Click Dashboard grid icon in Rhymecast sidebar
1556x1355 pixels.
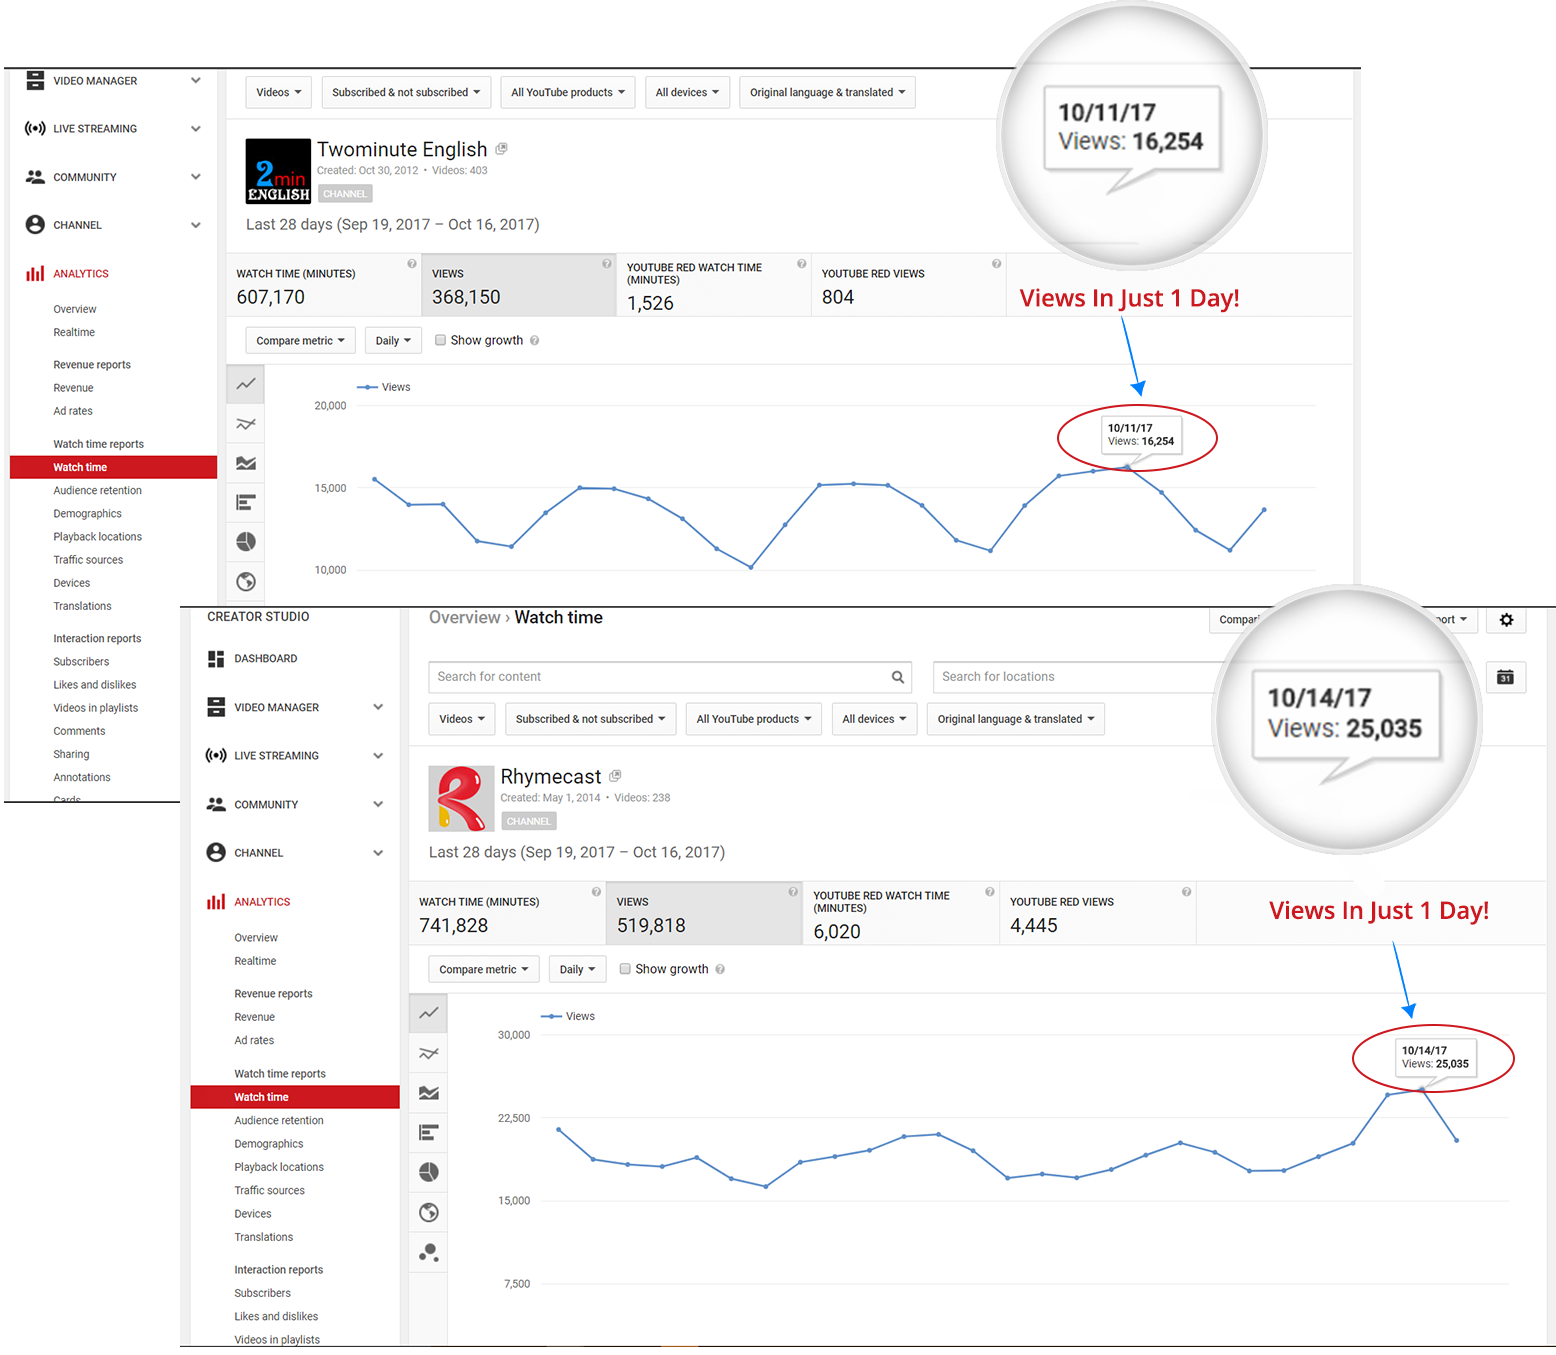(216, 659)
